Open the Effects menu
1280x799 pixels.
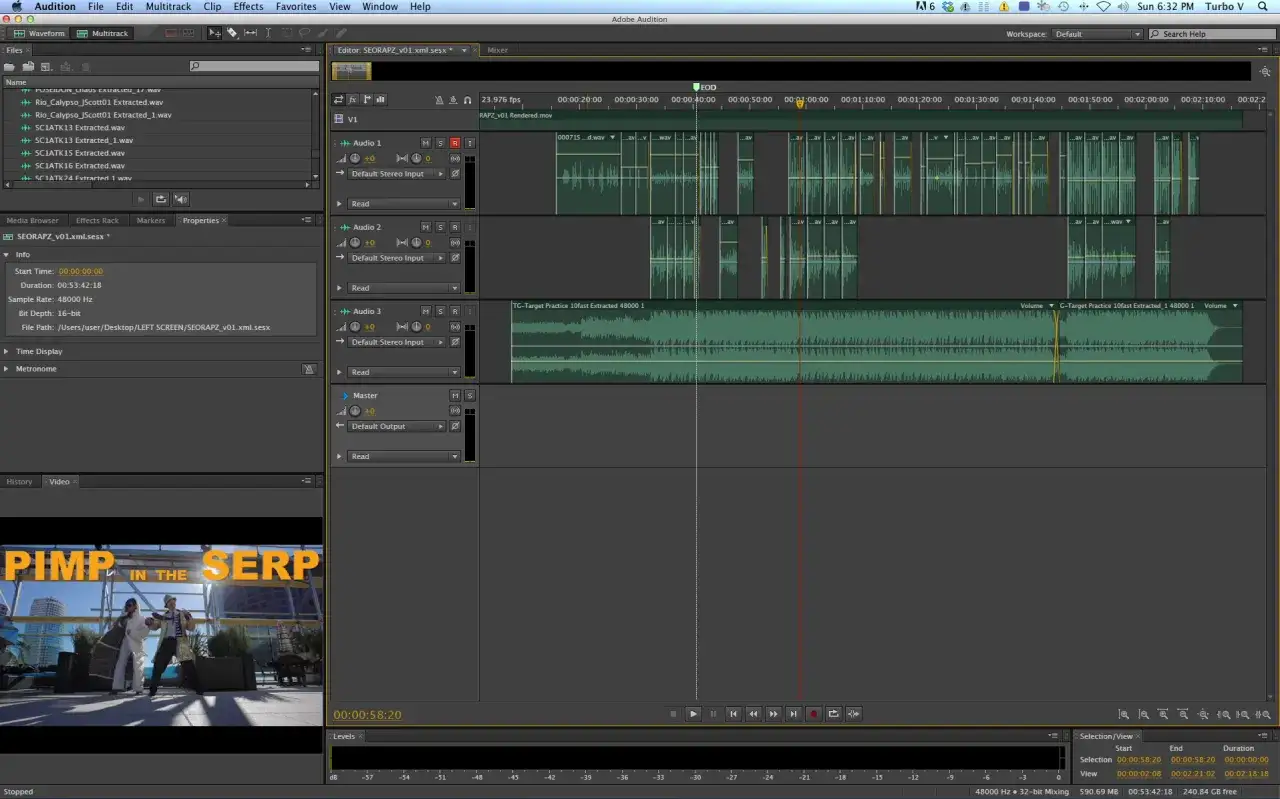click(x=248, y=6)
